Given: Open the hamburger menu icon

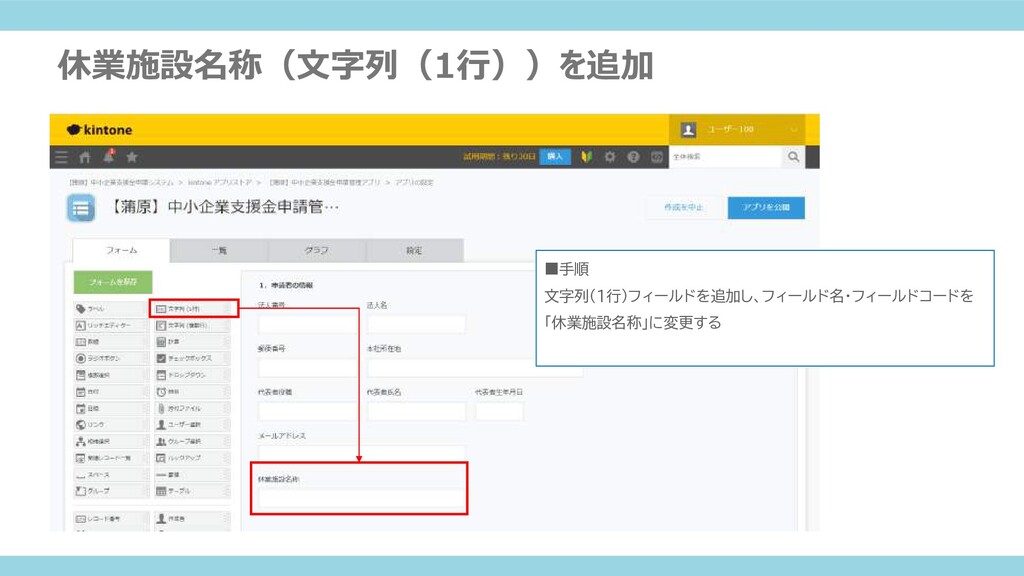Looking at the screenshot, I should coord(61,157).
